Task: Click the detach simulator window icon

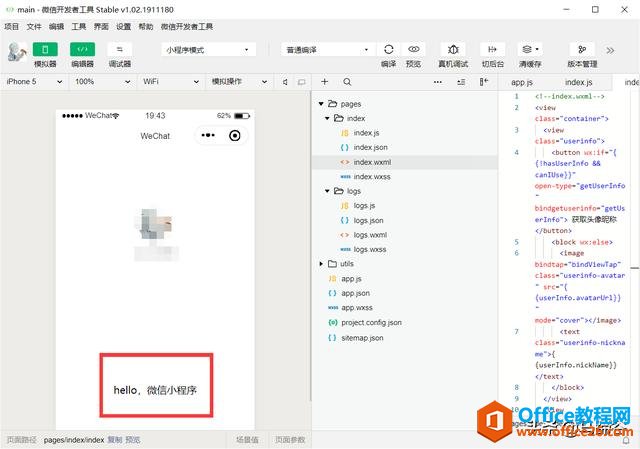Action: tap(302, 82)
